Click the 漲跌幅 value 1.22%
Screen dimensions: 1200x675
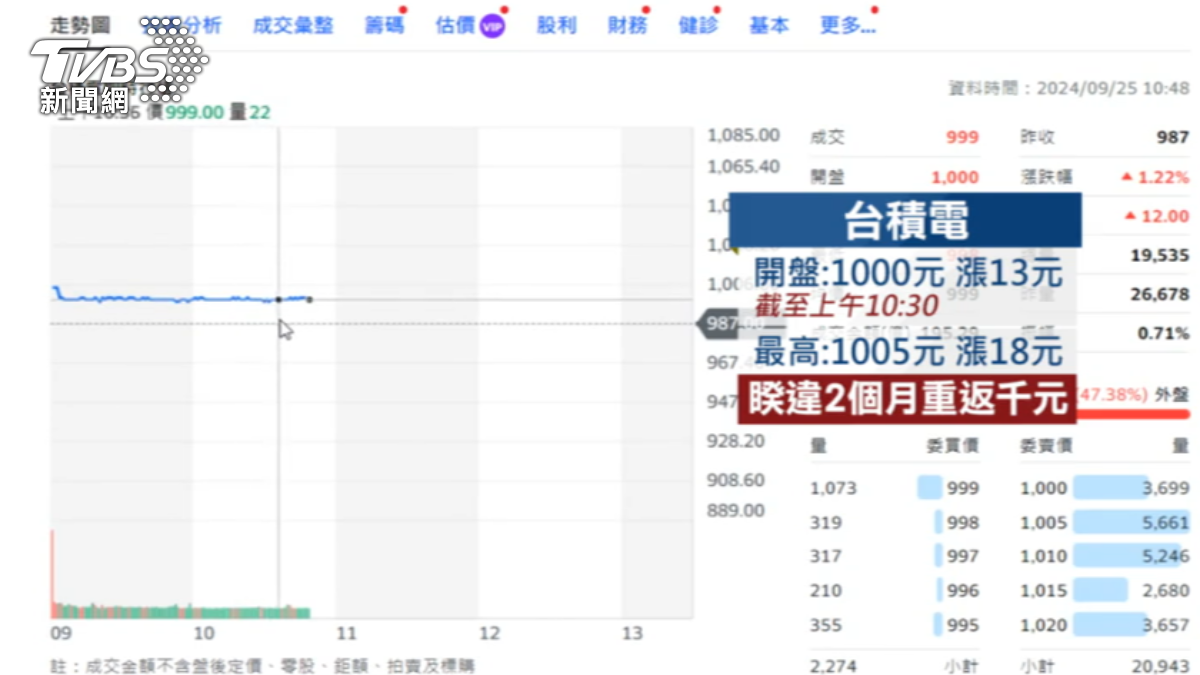(x=1155, y=177)
